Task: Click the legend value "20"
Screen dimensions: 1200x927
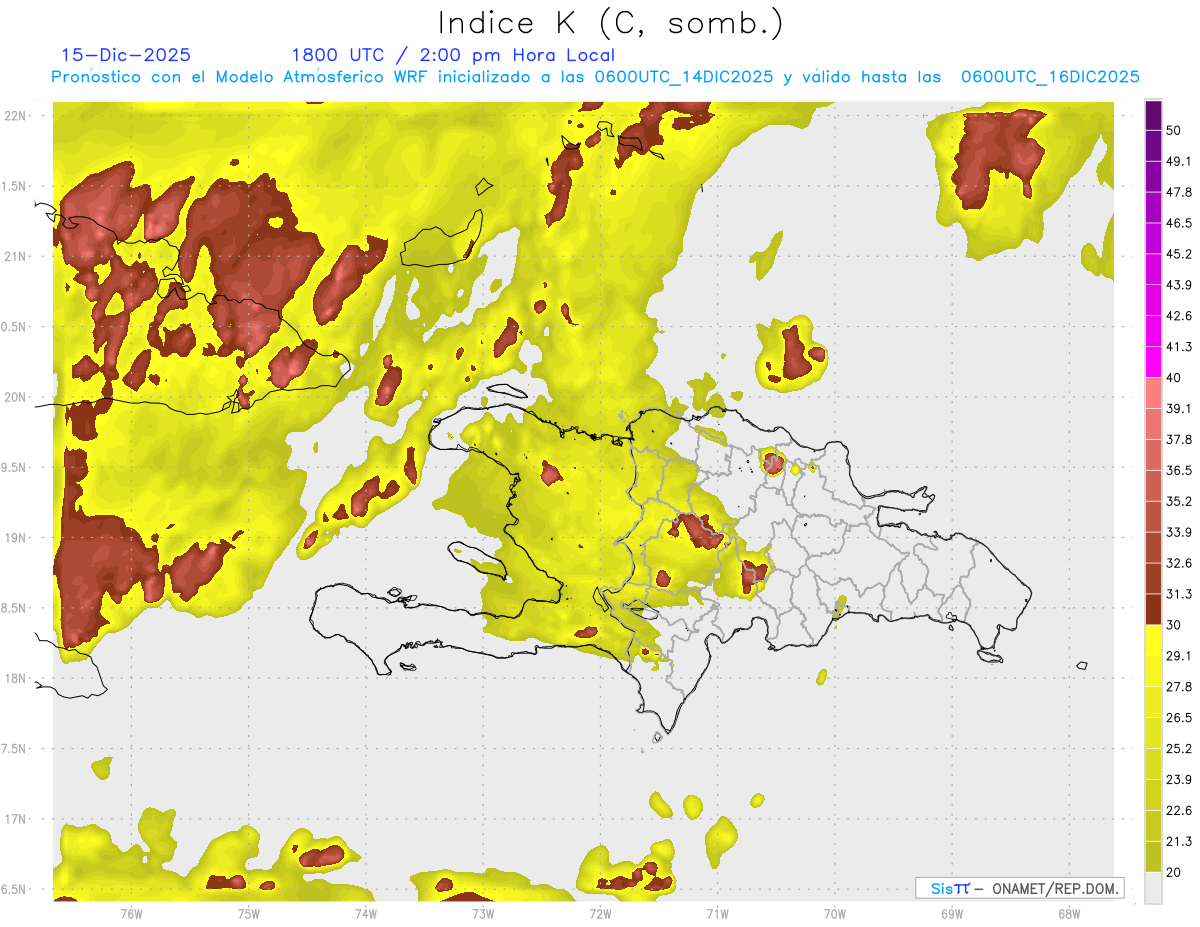Action: pos(1174,873)
